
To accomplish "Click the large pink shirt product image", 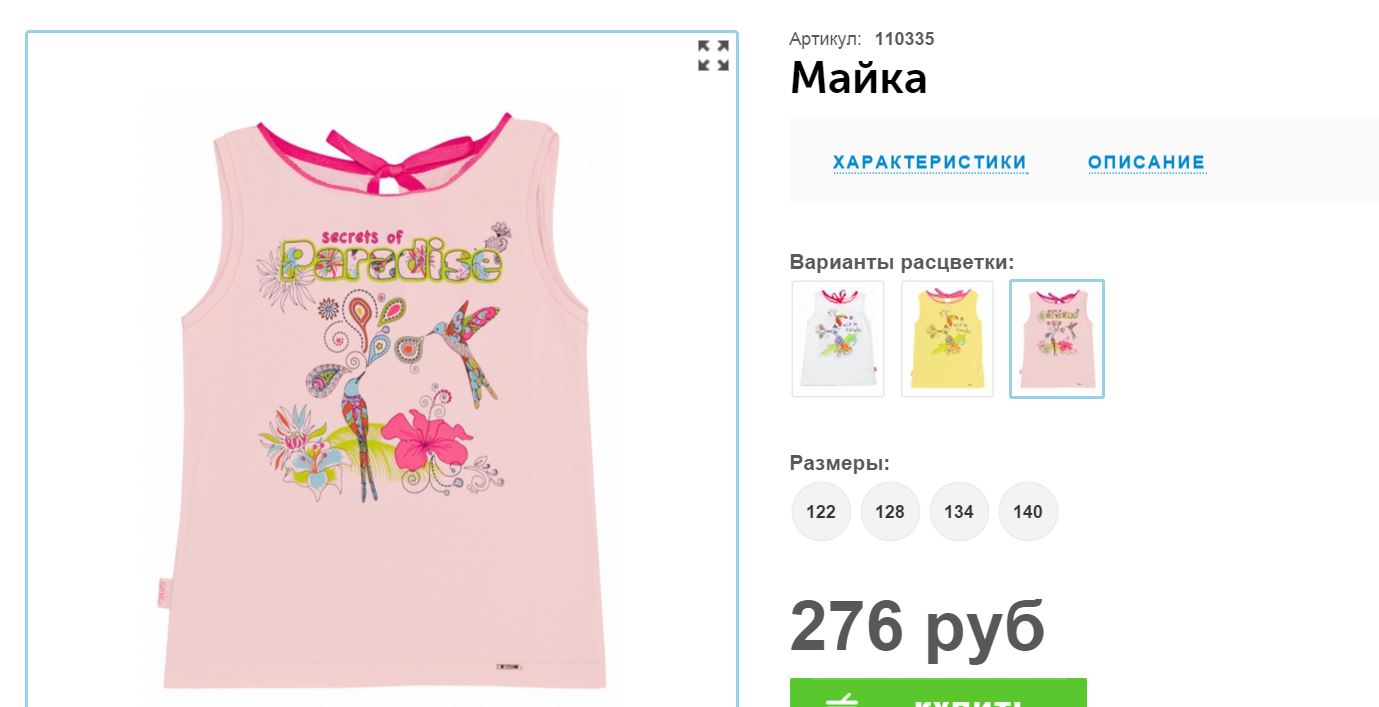I will click(x=382, y=395).
